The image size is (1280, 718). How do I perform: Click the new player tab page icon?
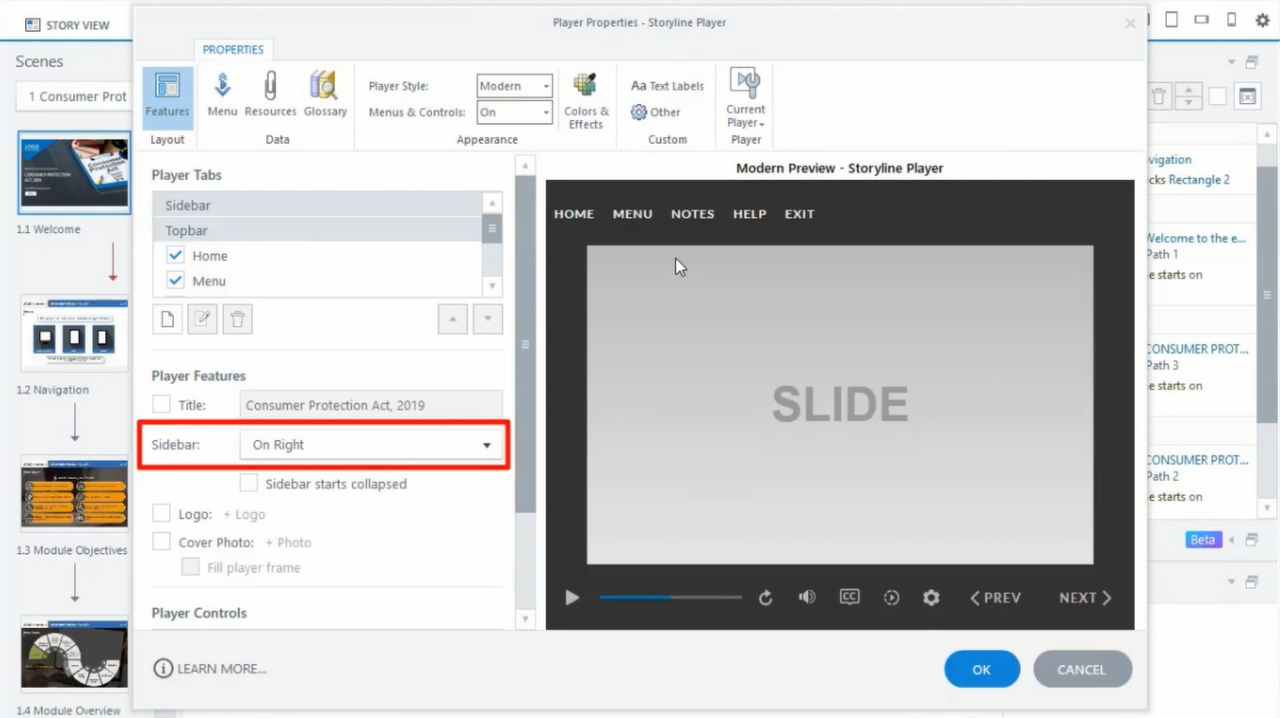point(168,319)
